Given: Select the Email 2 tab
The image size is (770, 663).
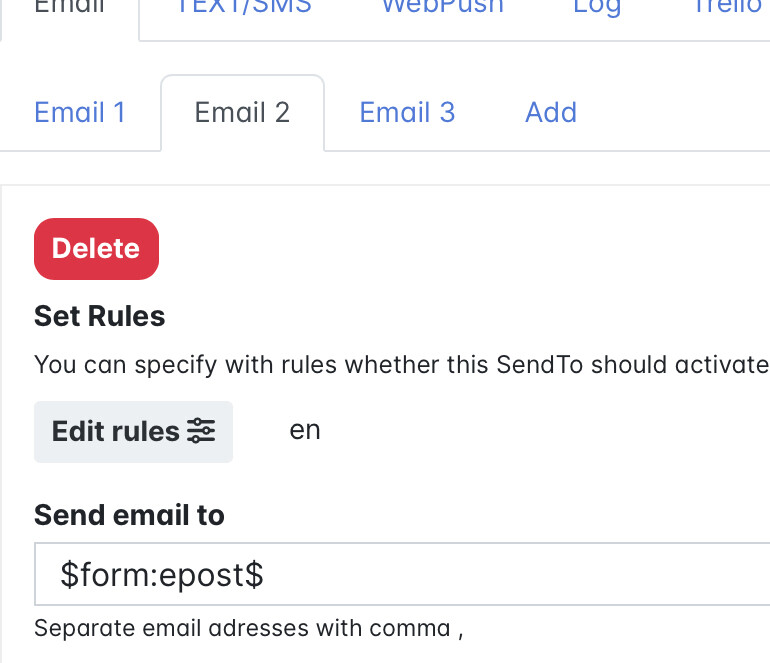Looking at the screenshot, I should coord(242,112).
